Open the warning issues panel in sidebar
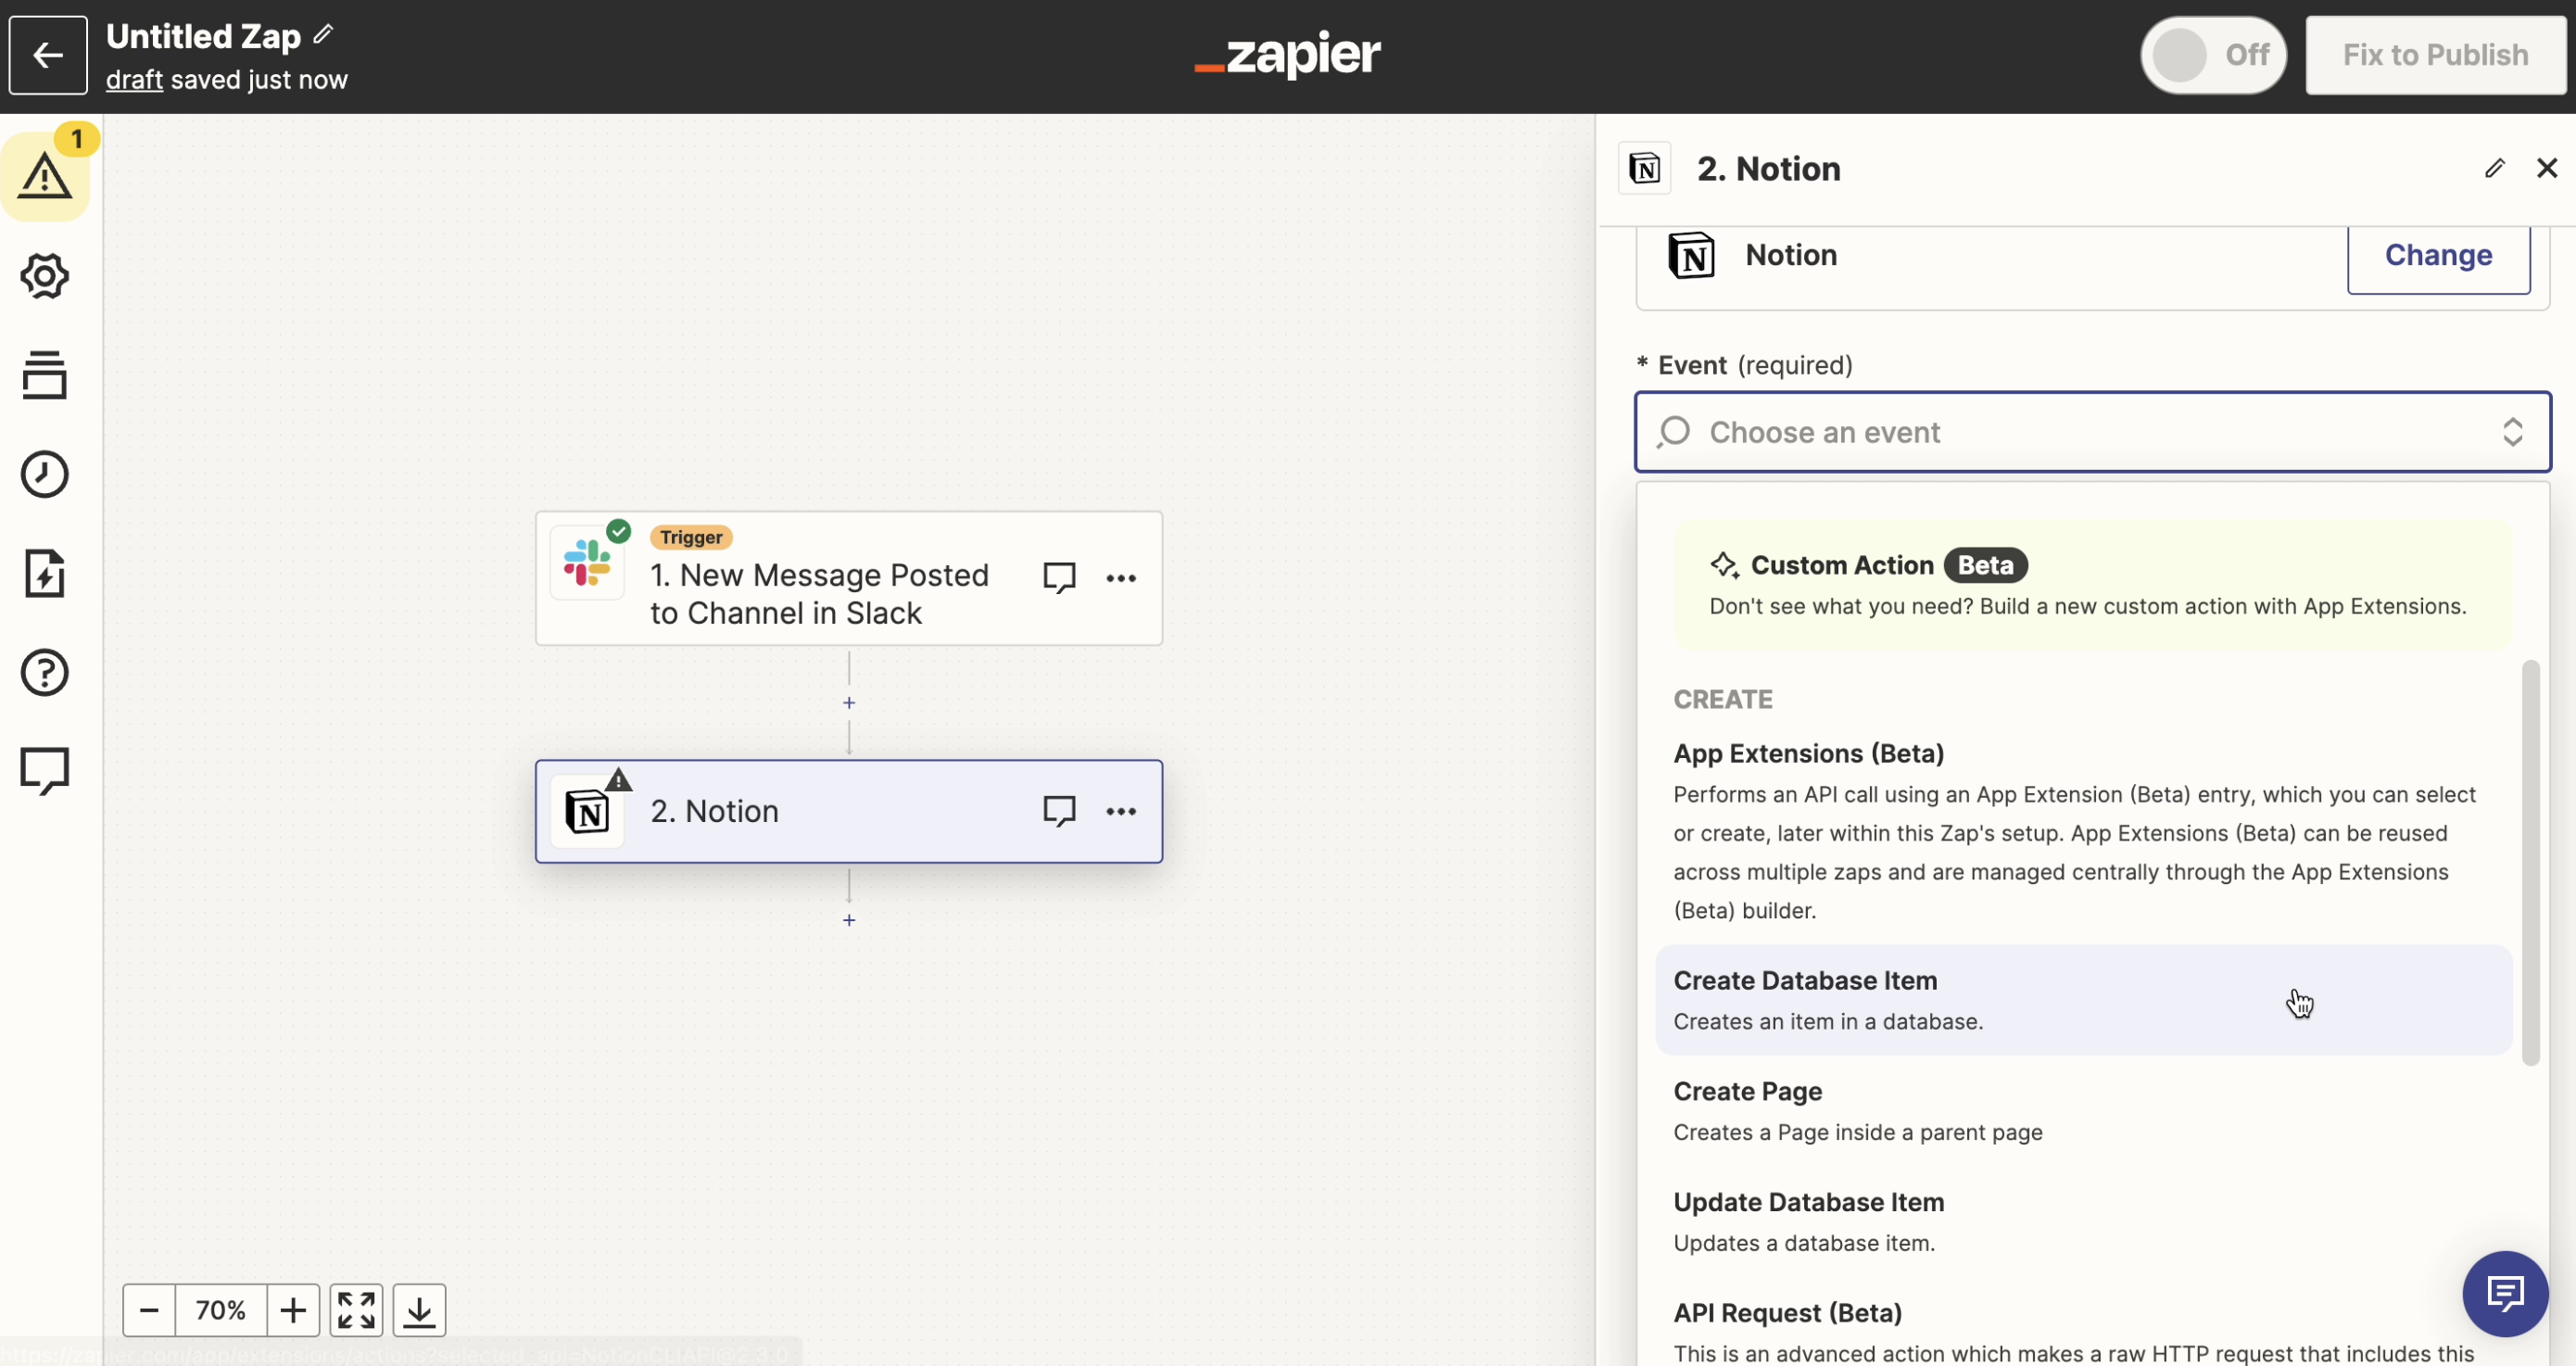Image resolution: width=2576 pixels, height=1366 pixels. coord(45,176)
